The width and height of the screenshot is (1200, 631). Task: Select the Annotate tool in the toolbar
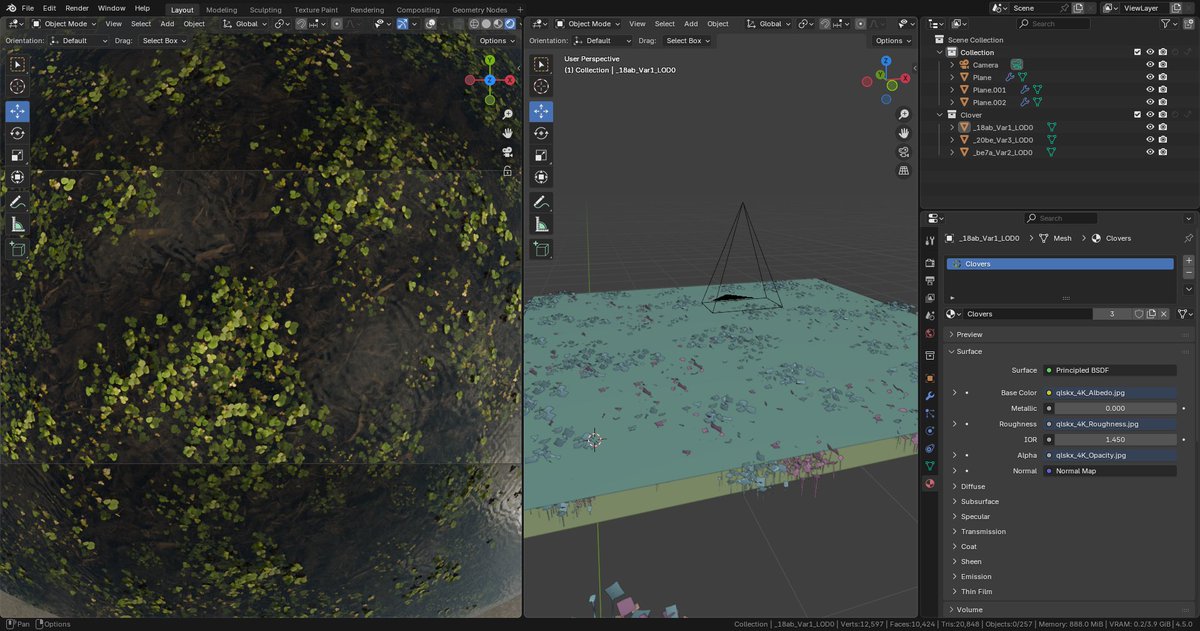17,200
